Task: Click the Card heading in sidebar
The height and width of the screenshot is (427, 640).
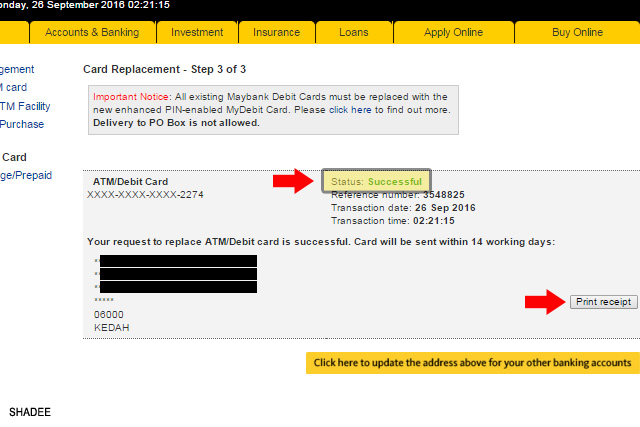Action: (x=14, y=157)
